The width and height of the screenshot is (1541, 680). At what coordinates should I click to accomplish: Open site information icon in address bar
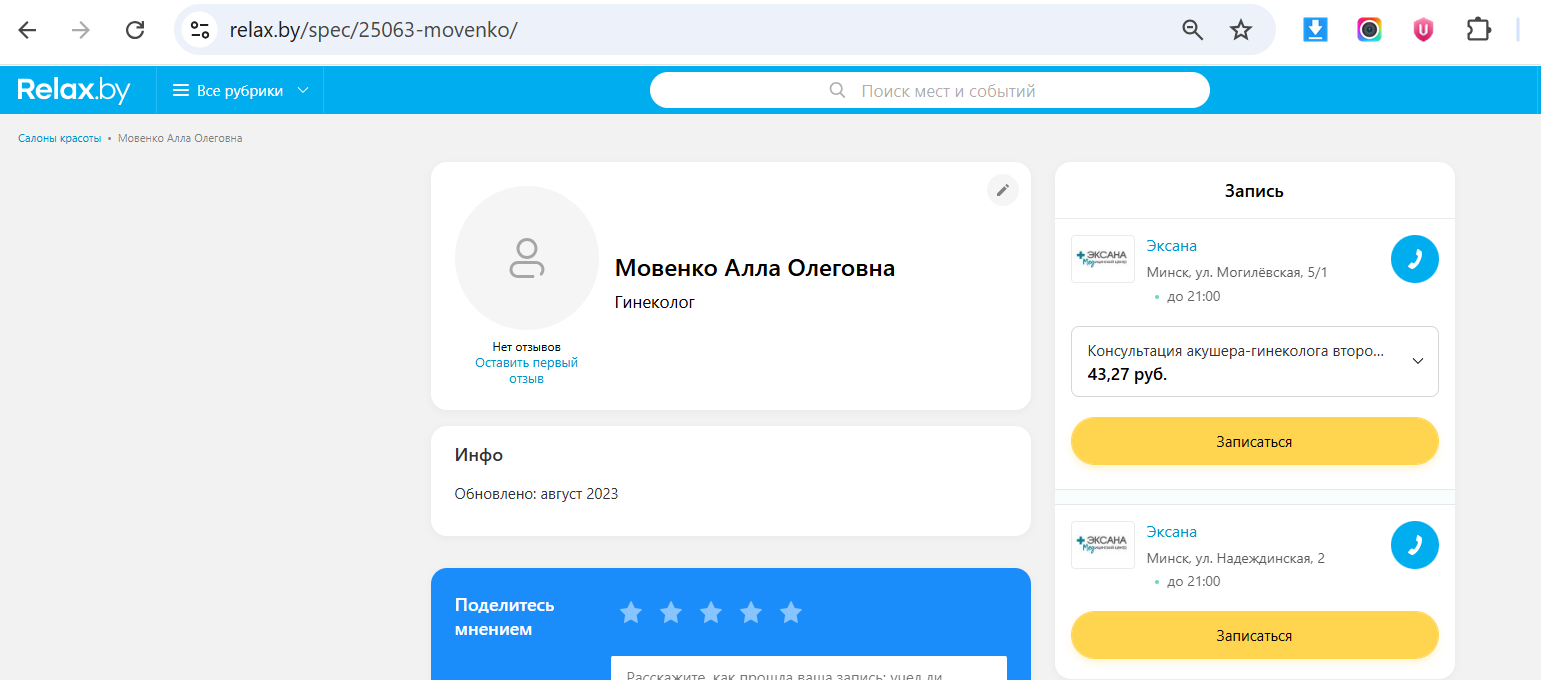200,30
